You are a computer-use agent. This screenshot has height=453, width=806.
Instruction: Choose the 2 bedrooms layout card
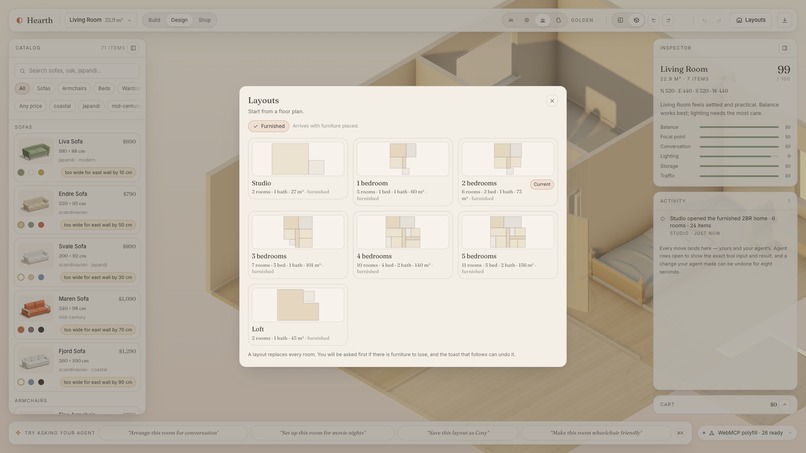(507, 172)
